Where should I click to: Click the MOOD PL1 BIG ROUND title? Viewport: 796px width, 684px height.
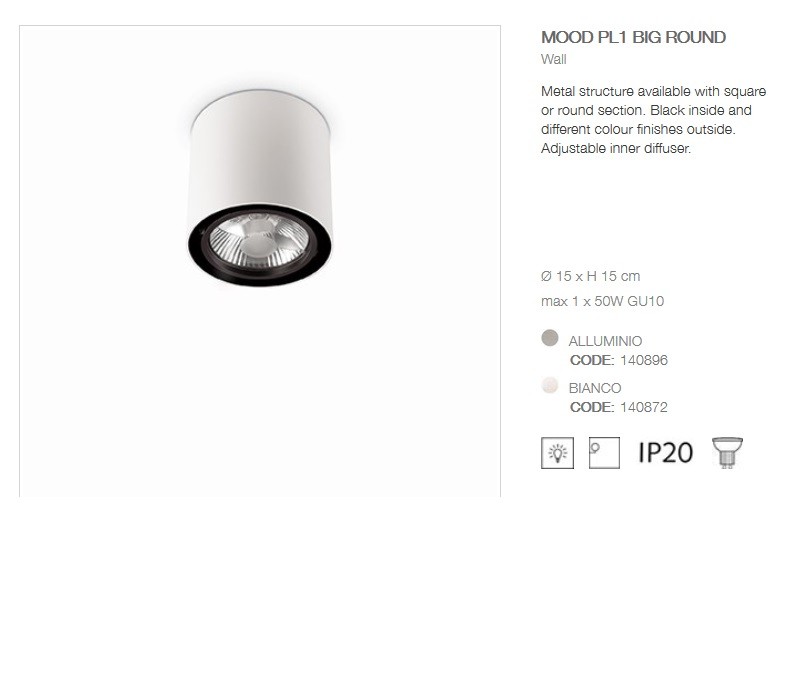pyautogui.click(x=633, y=37)
